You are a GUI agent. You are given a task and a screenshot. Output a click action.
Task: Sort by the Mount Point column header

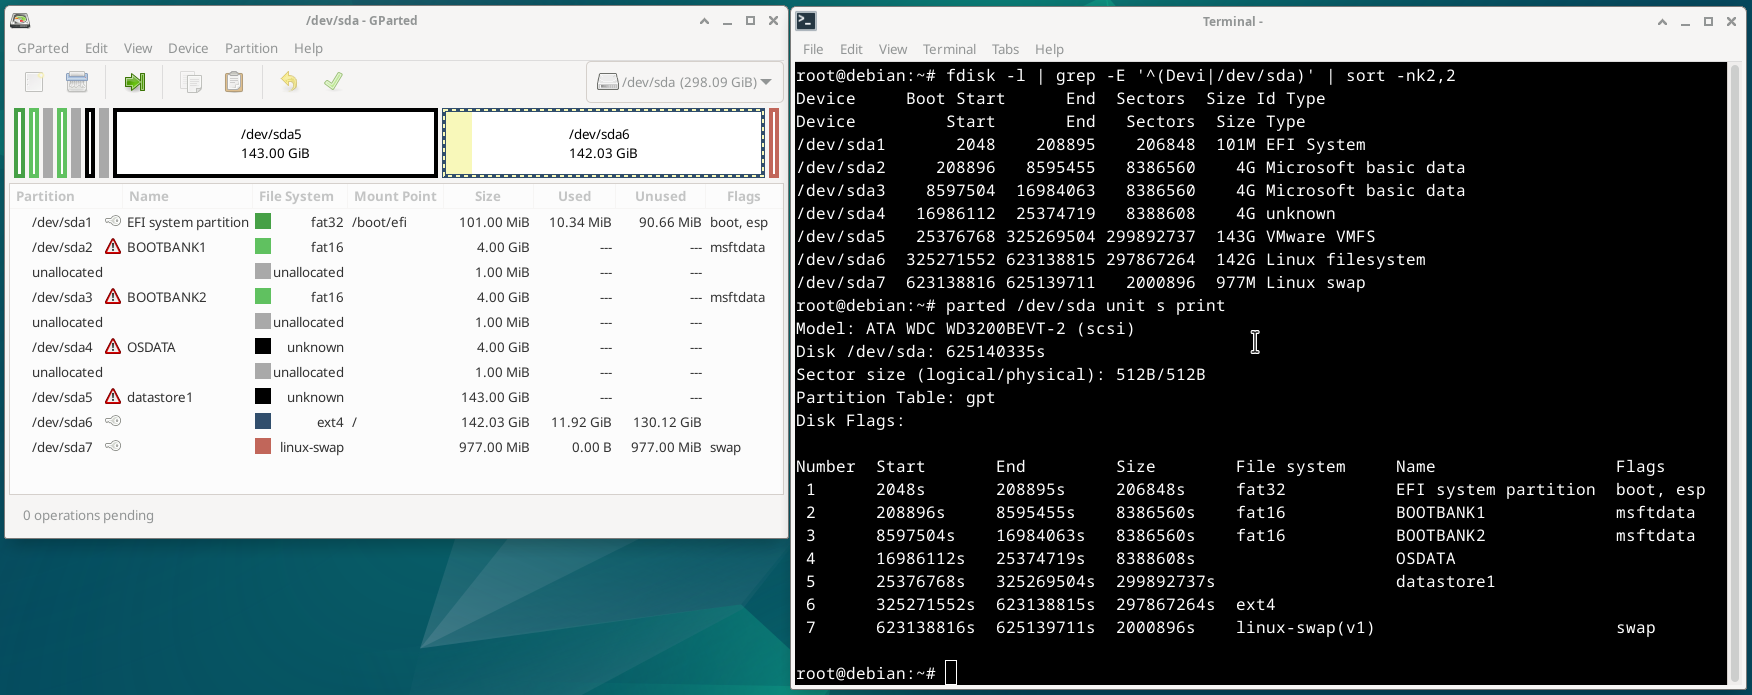click(x=395, y=196)
